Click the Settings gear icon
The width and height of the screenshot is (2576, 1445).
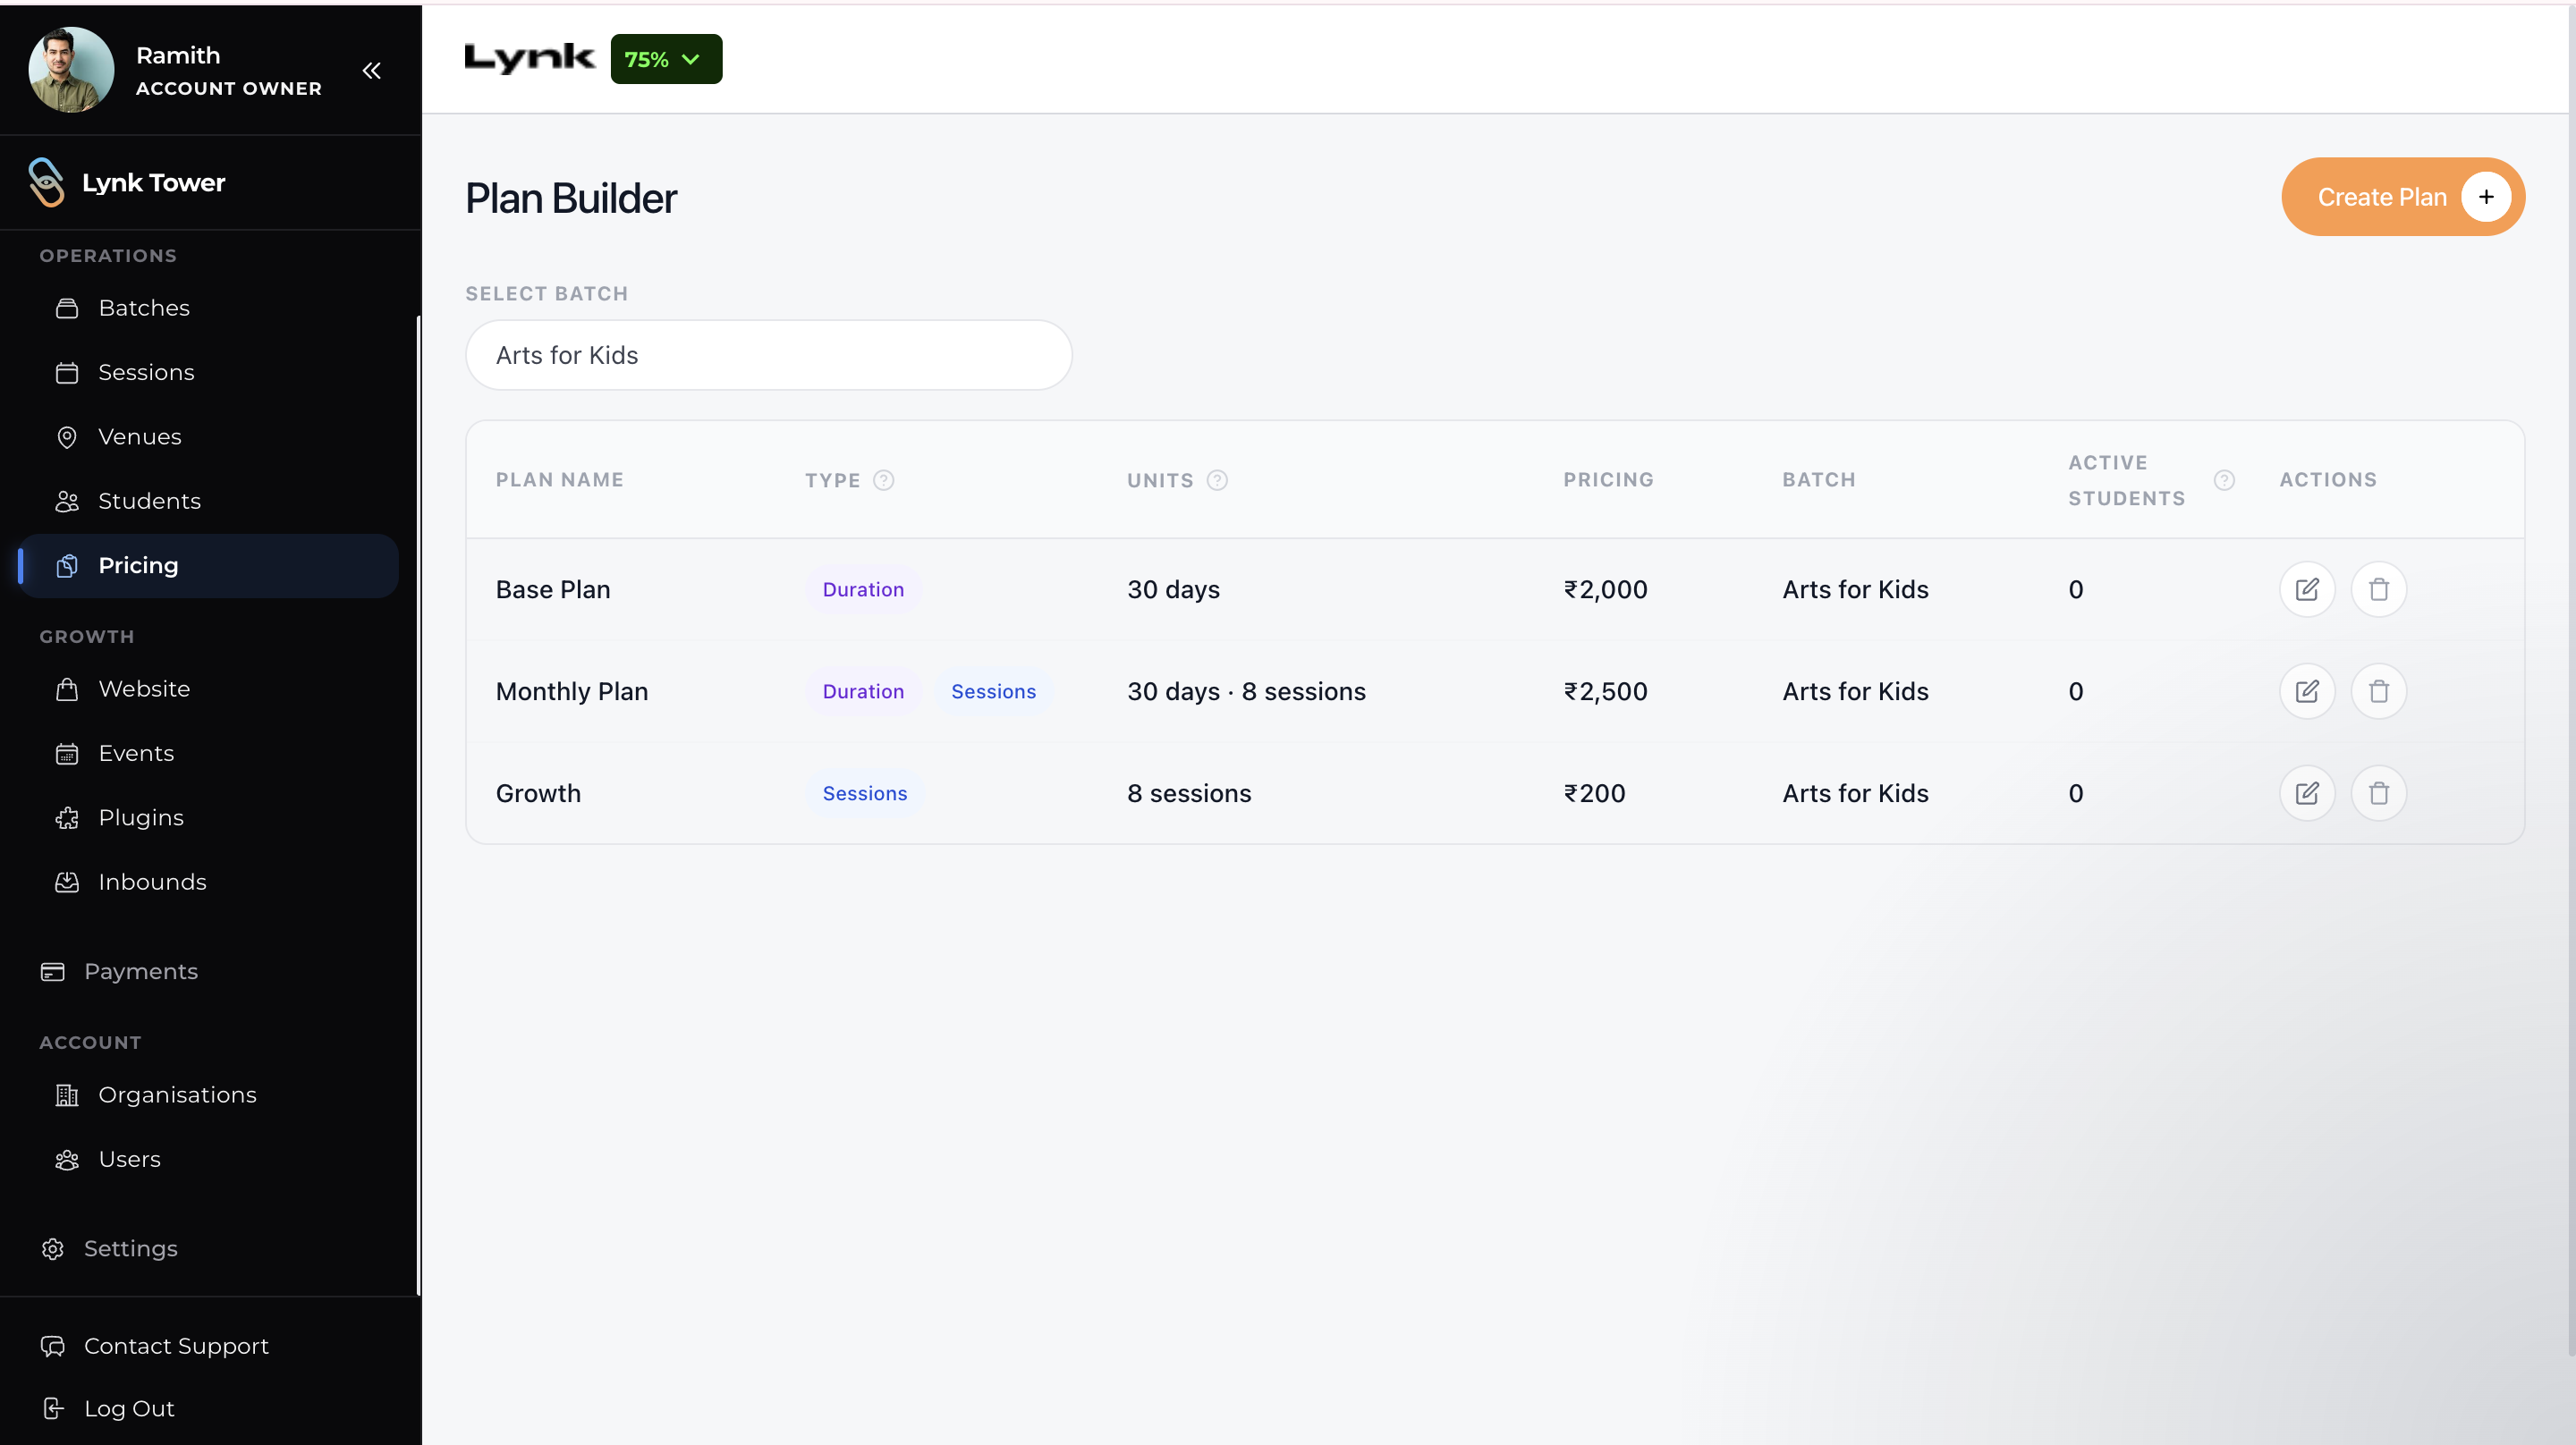[53, 1249]
